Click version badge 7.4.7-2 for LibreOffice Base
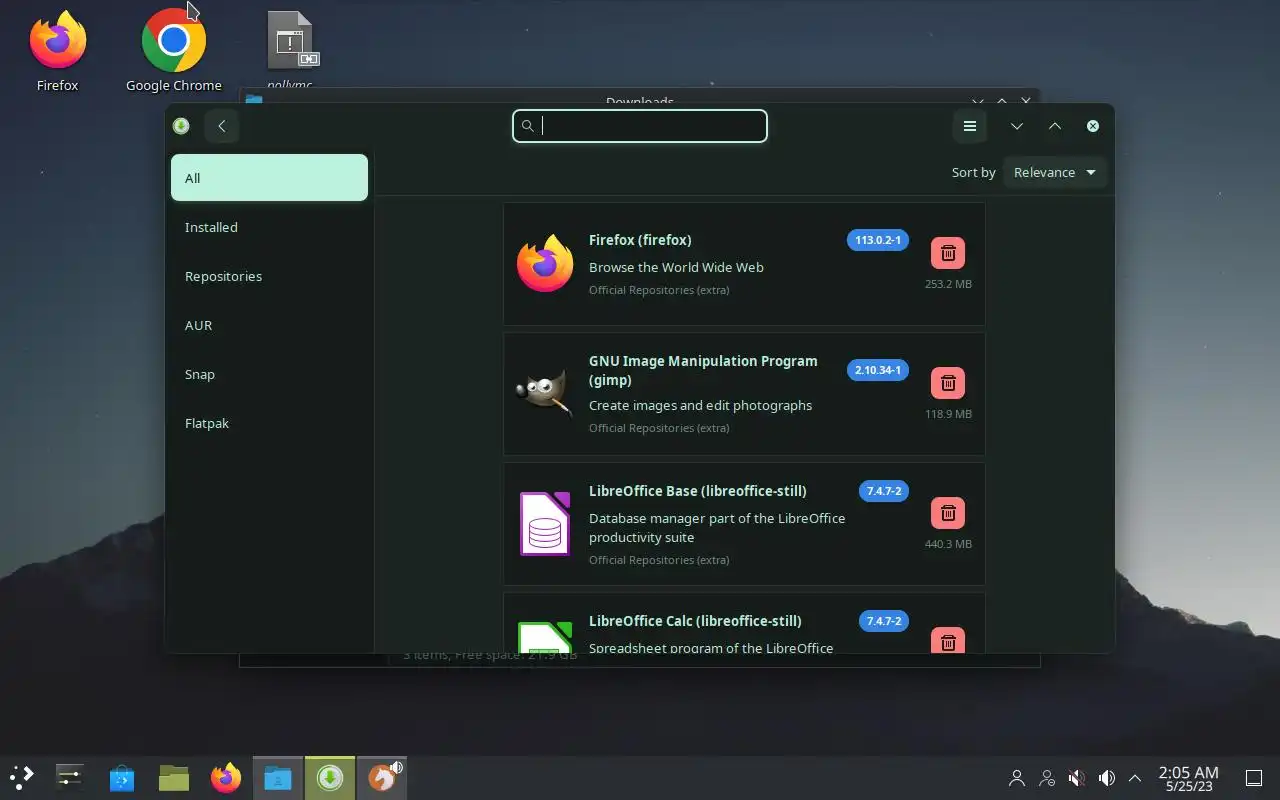The height and width of the screenshot is (800, 1280). click(x=884, y=491)
